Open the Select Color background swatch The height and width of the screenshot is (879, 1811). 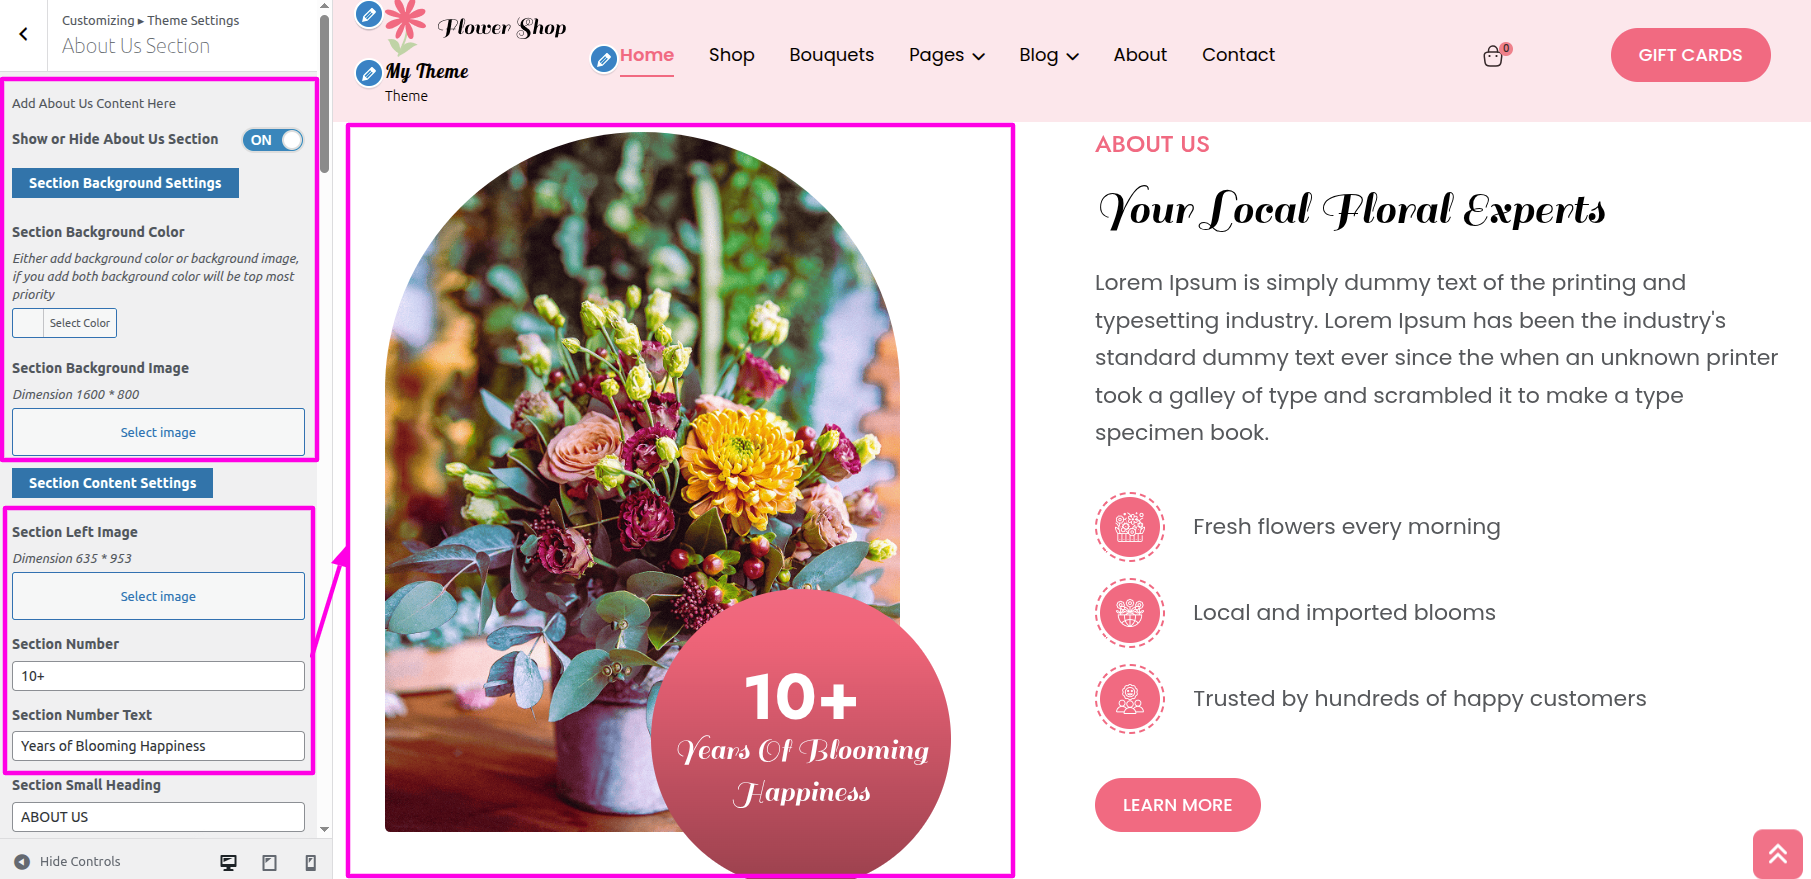pyautogui.click(x=64, y=323)
